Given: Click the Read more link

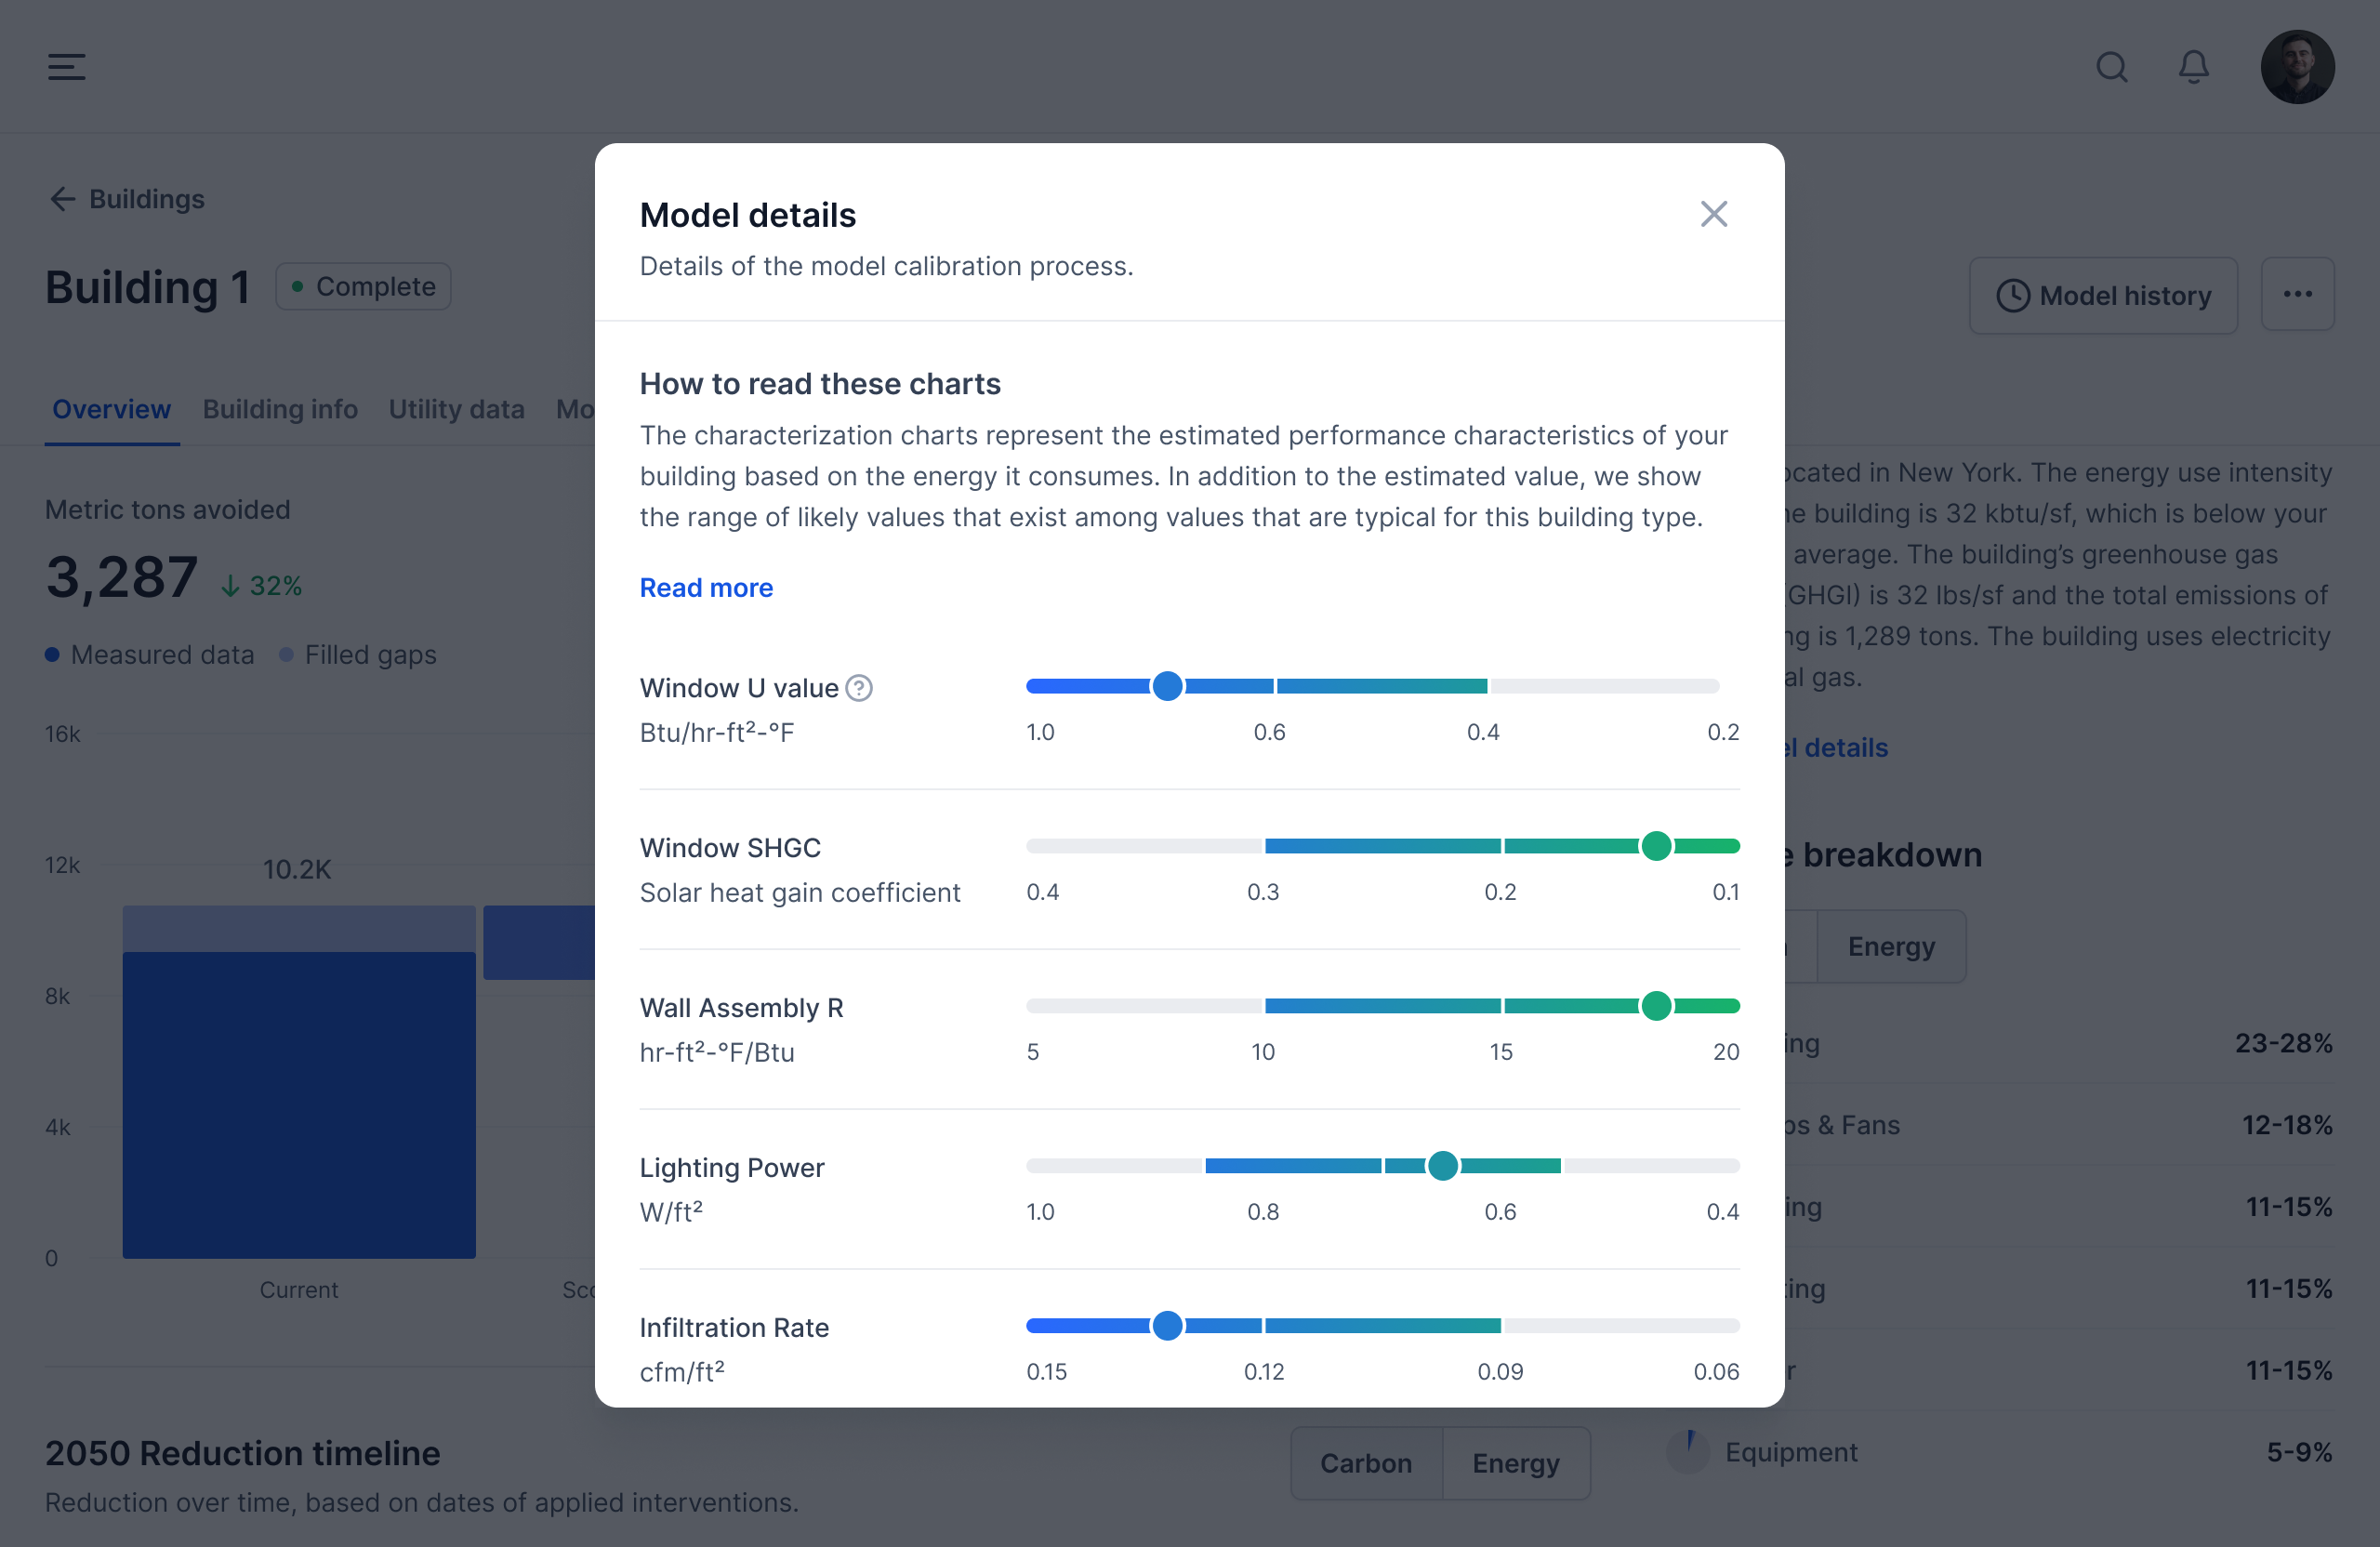Looking at the screenshot, I should point(706,588).
